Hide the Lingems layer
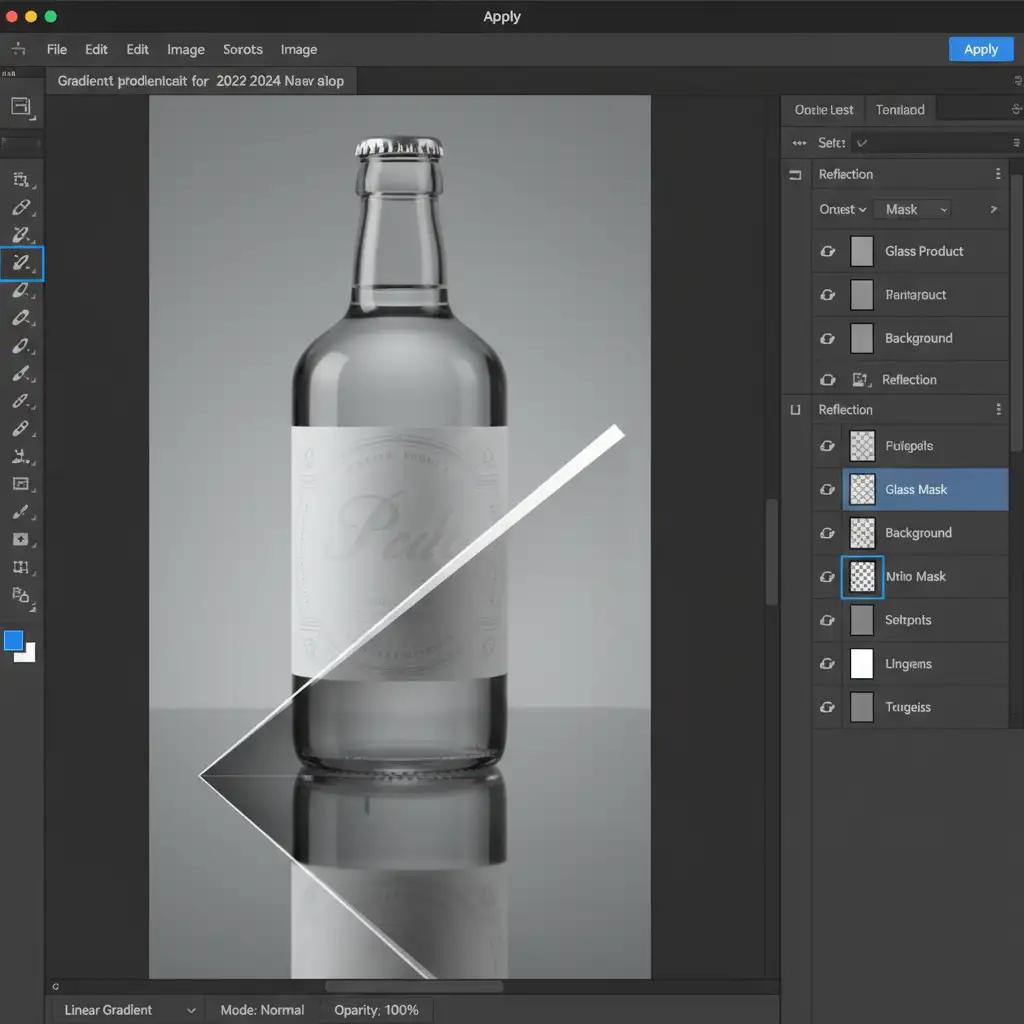Screen dimensions: 1024x1024 827,664
